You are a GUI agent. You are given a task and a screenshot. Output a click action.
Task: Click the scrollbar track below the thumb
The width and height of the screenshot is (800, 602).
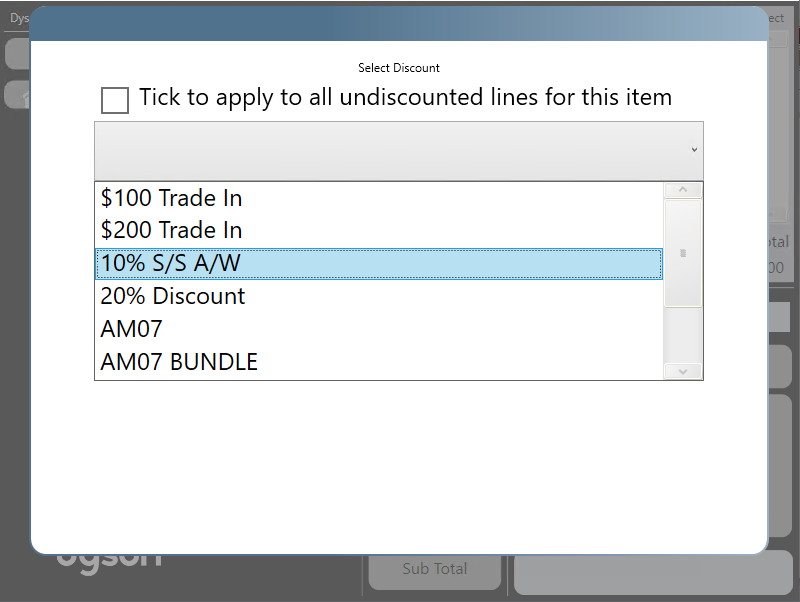click(x=683, y=334)
